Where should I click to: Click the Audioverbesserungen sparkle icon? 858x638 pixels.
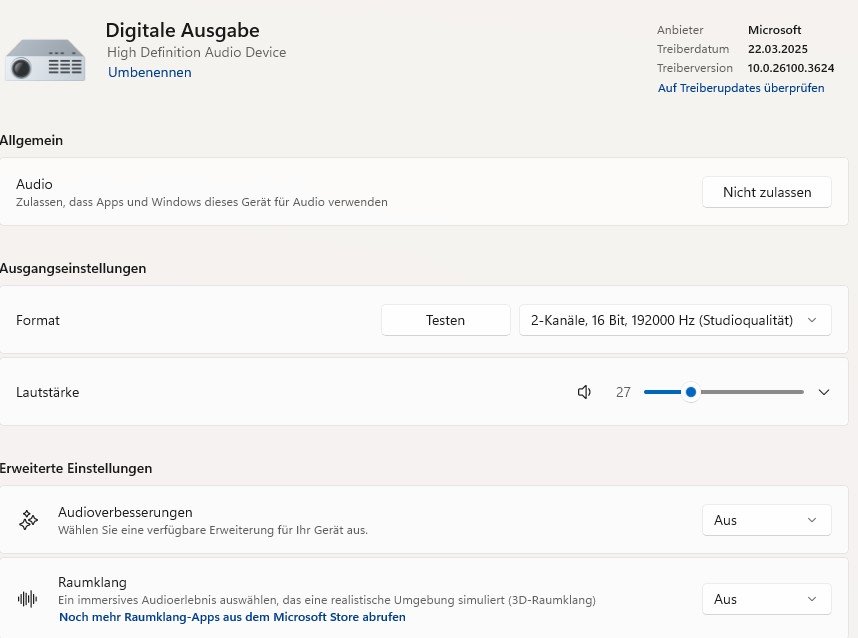coord(28,520)
